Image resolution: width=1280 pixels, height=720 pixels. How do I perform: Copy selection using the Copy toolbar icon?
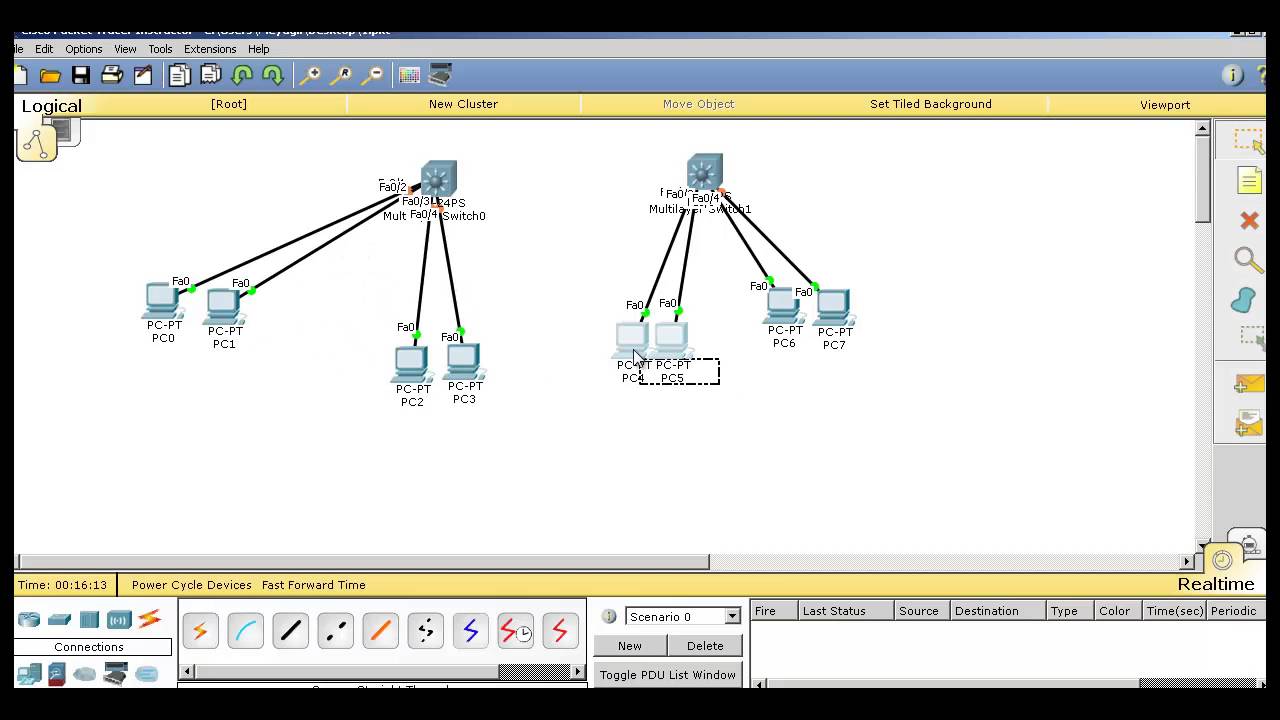pos(179,75)
